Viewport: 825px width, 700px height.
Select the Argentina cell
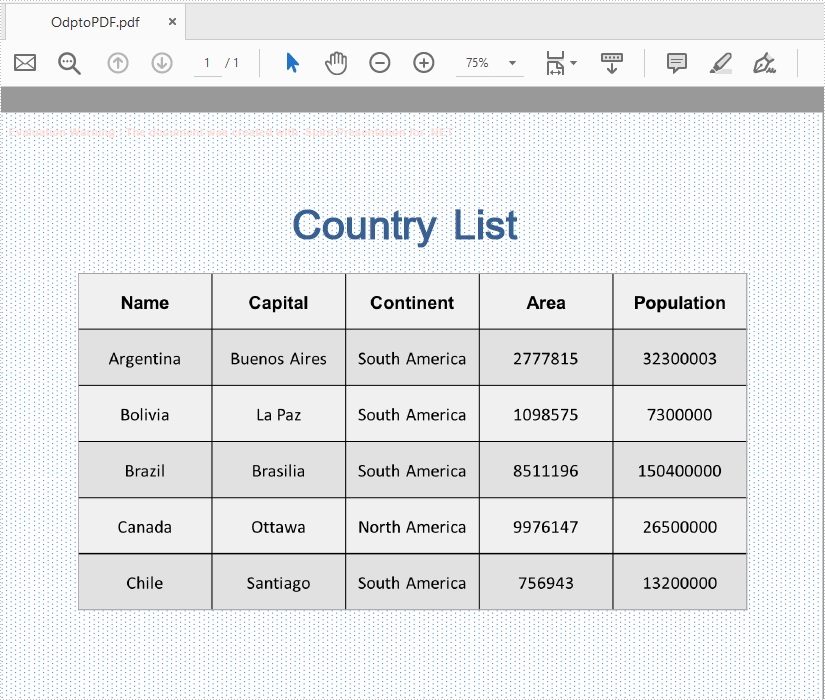click(145, 358)
